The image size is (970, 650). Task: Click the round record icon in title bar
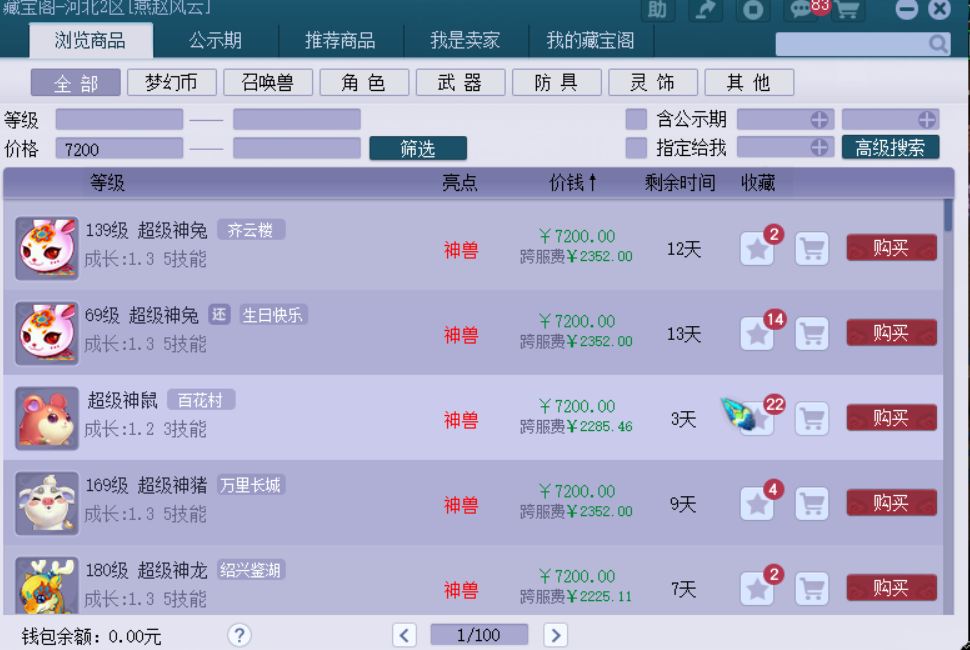point(753,10)
